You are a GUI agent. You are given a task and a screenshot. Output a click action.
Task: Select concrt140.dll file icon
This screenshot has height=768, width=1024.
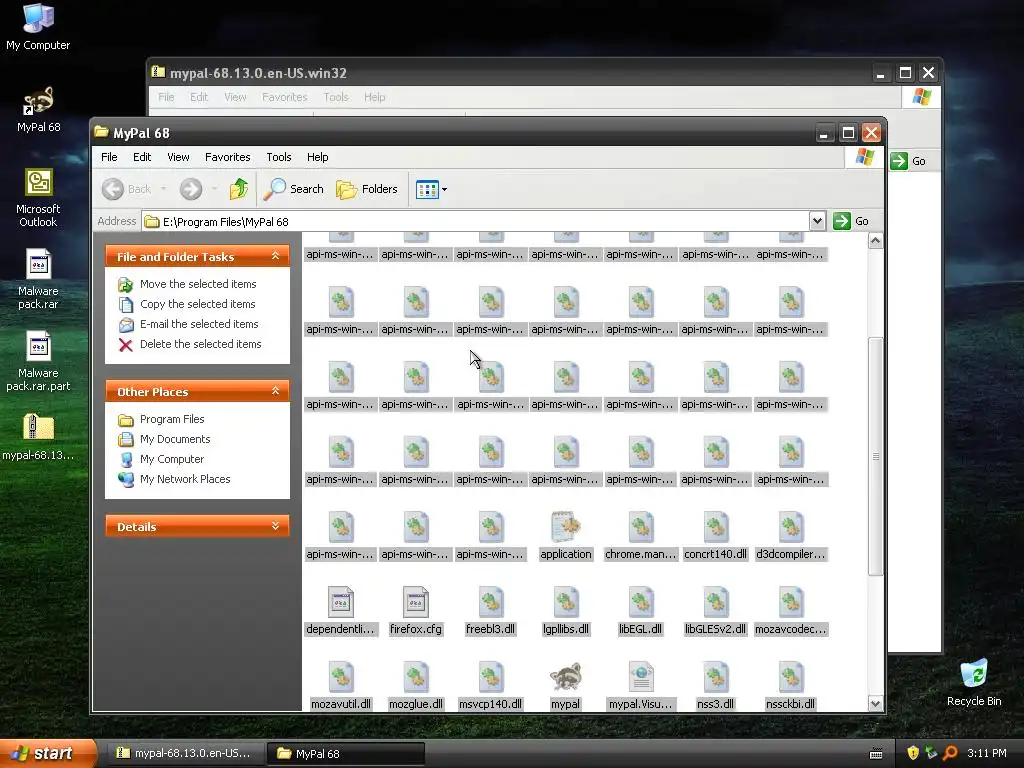[x=716, y=527]
